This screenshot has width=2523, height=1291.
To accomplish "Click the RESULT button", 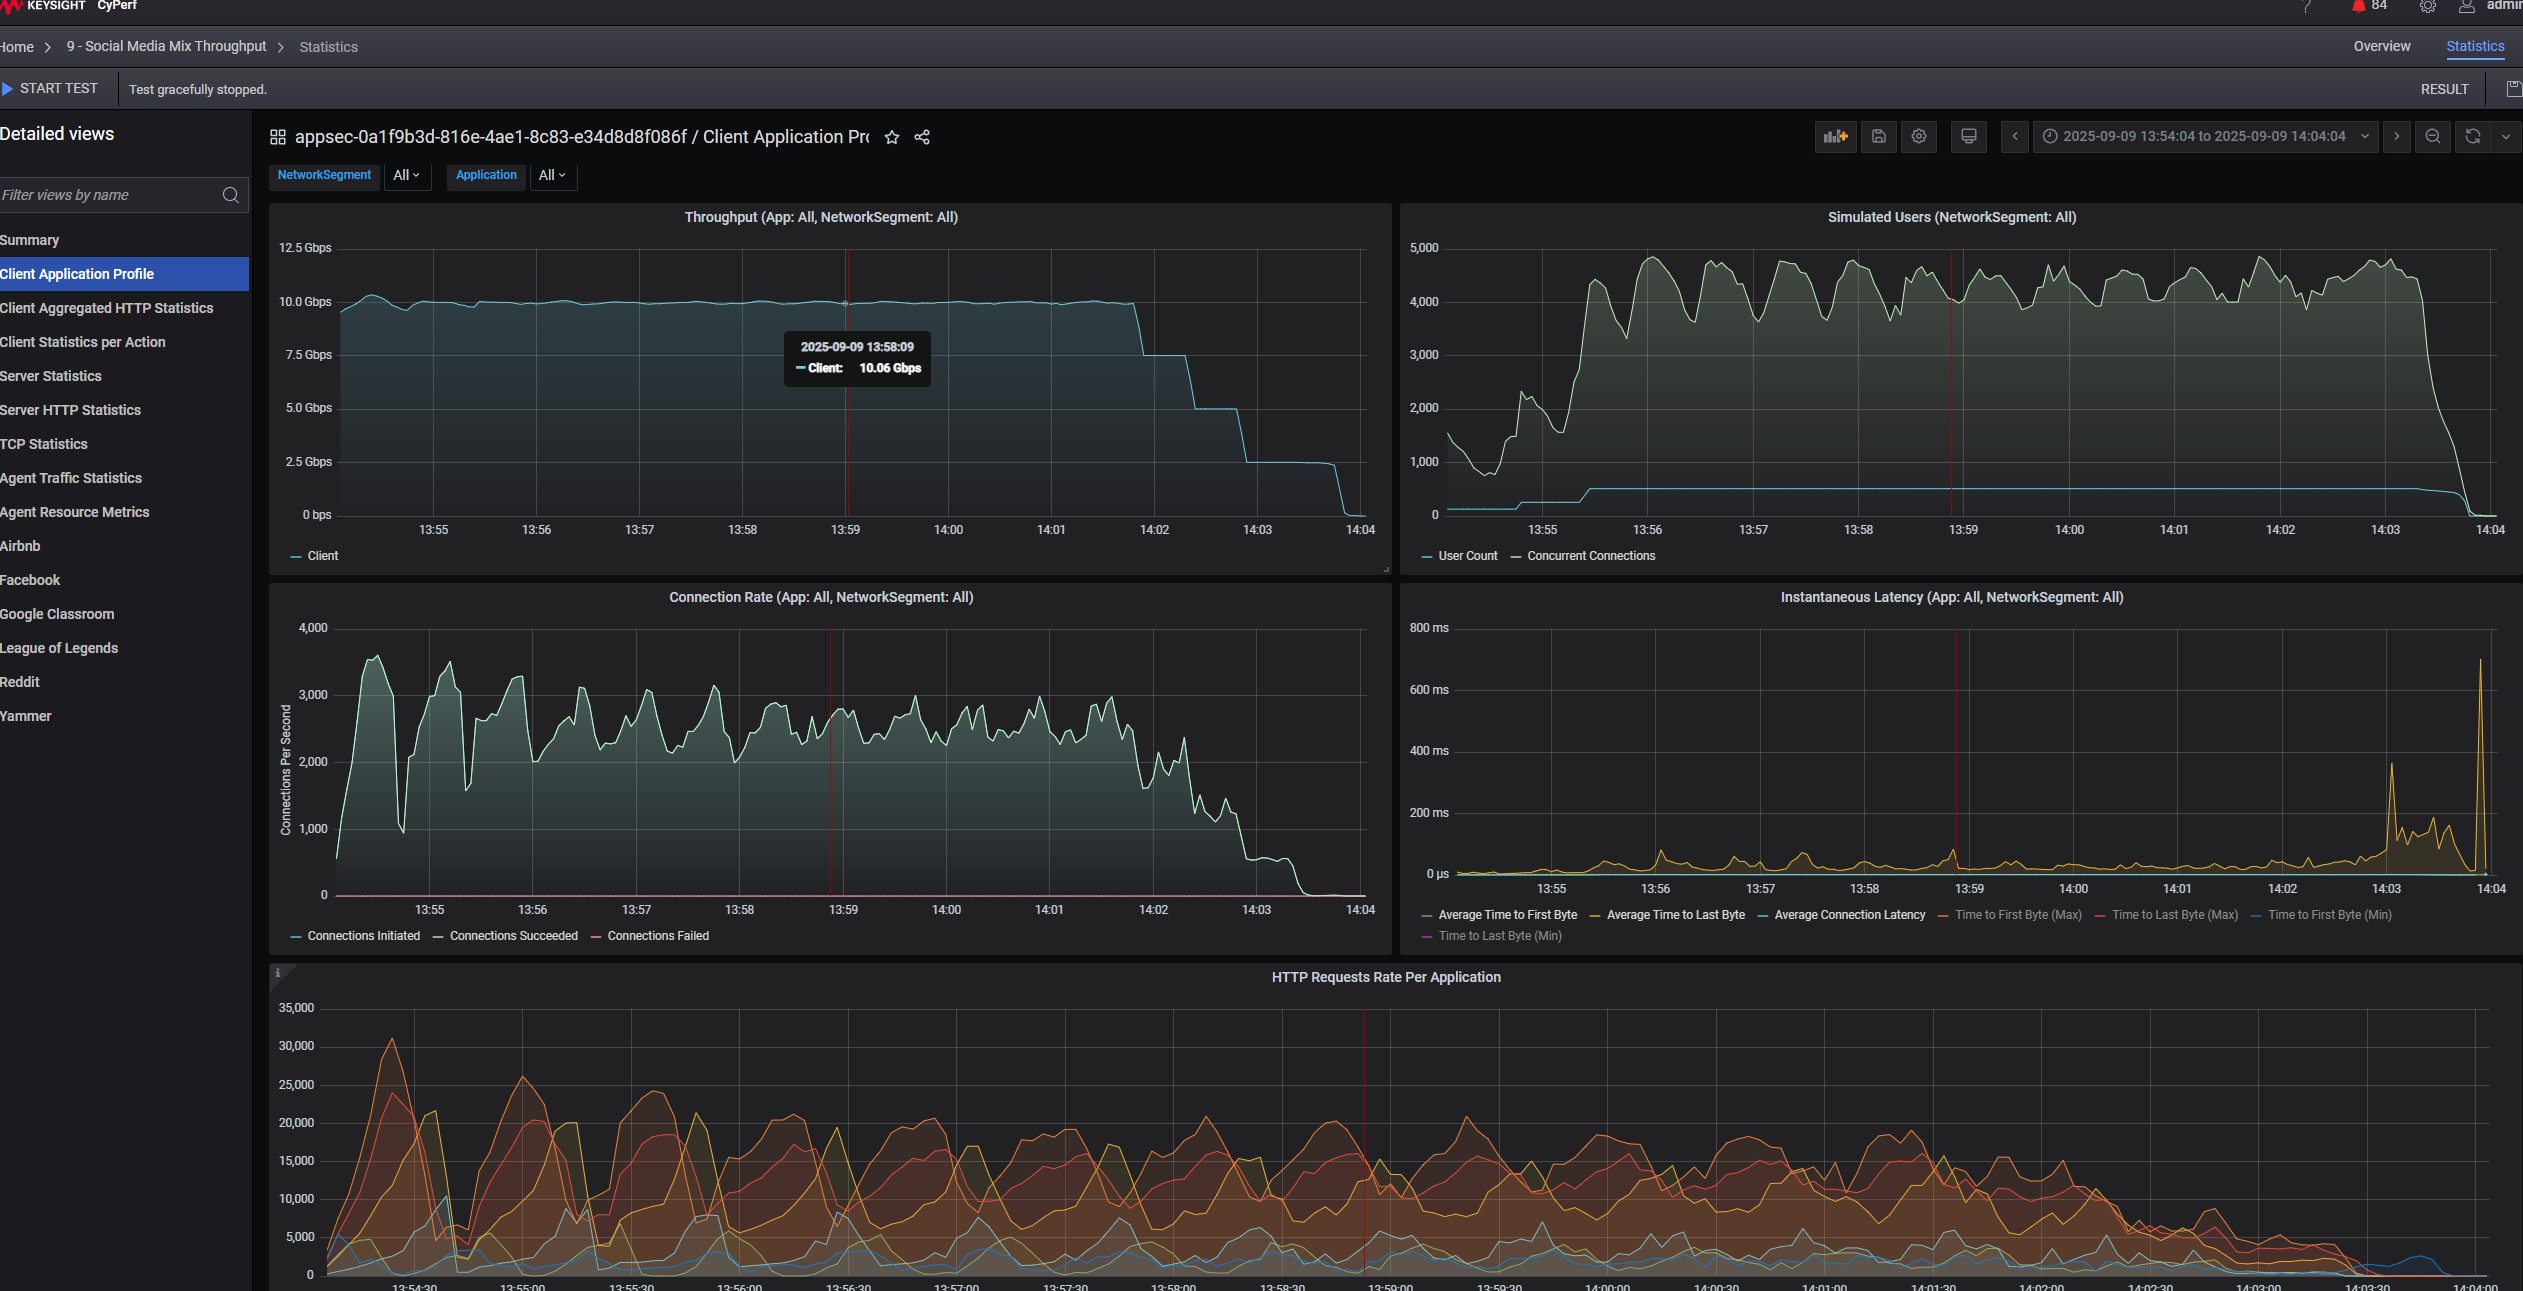I will pos(2444,90).
